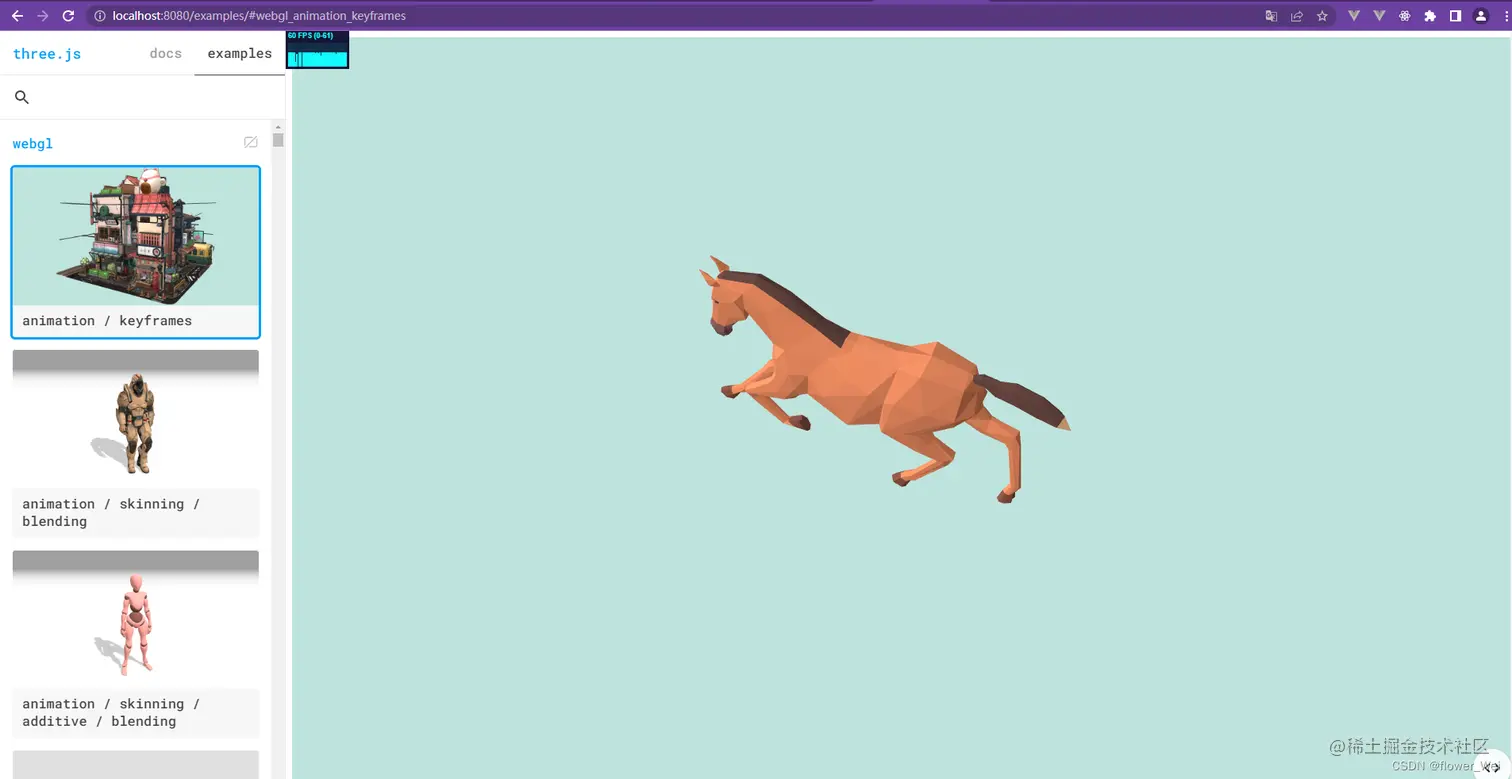Screen dimensions: 1512x779
Task: Open the first Vue devtools extension icon
Action: point(1354,16)
